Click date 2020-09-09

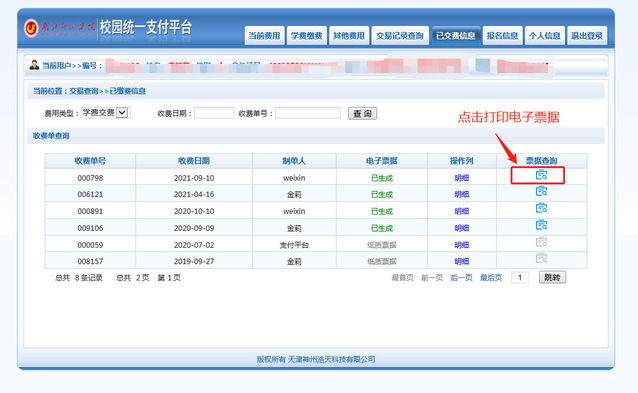194,228
